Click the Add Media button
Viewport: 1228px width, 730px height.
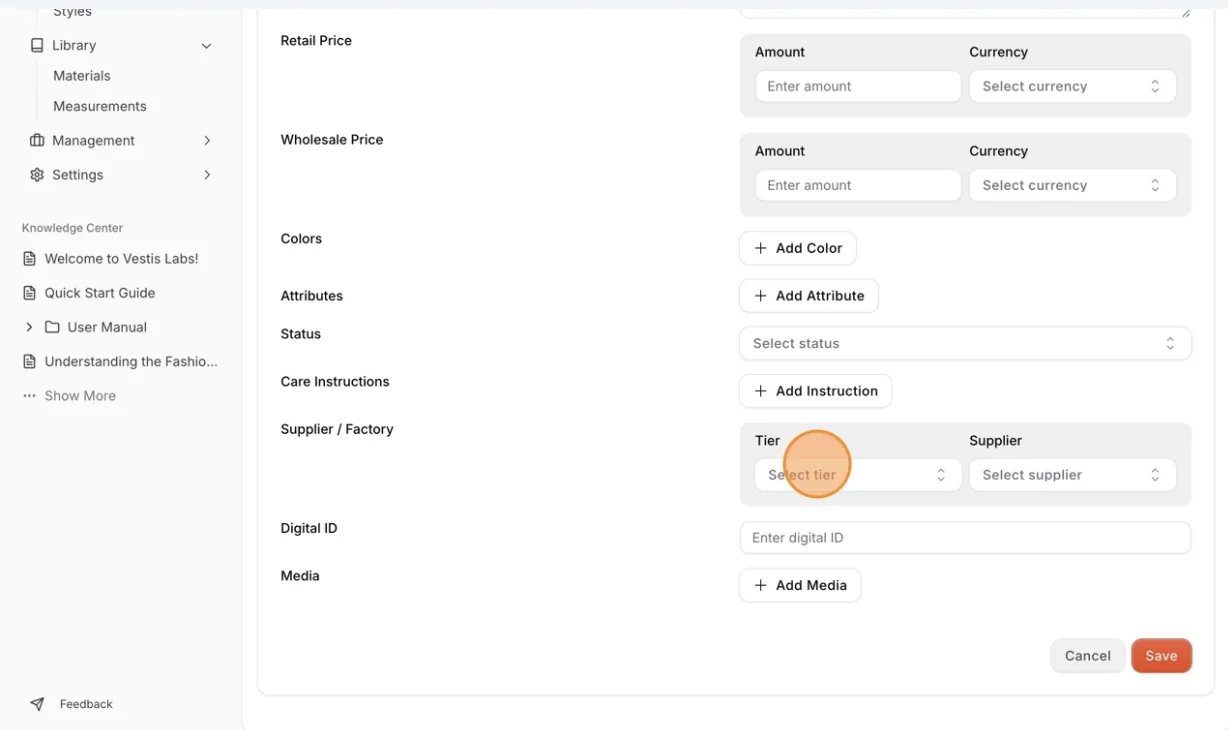pos(800,585)
